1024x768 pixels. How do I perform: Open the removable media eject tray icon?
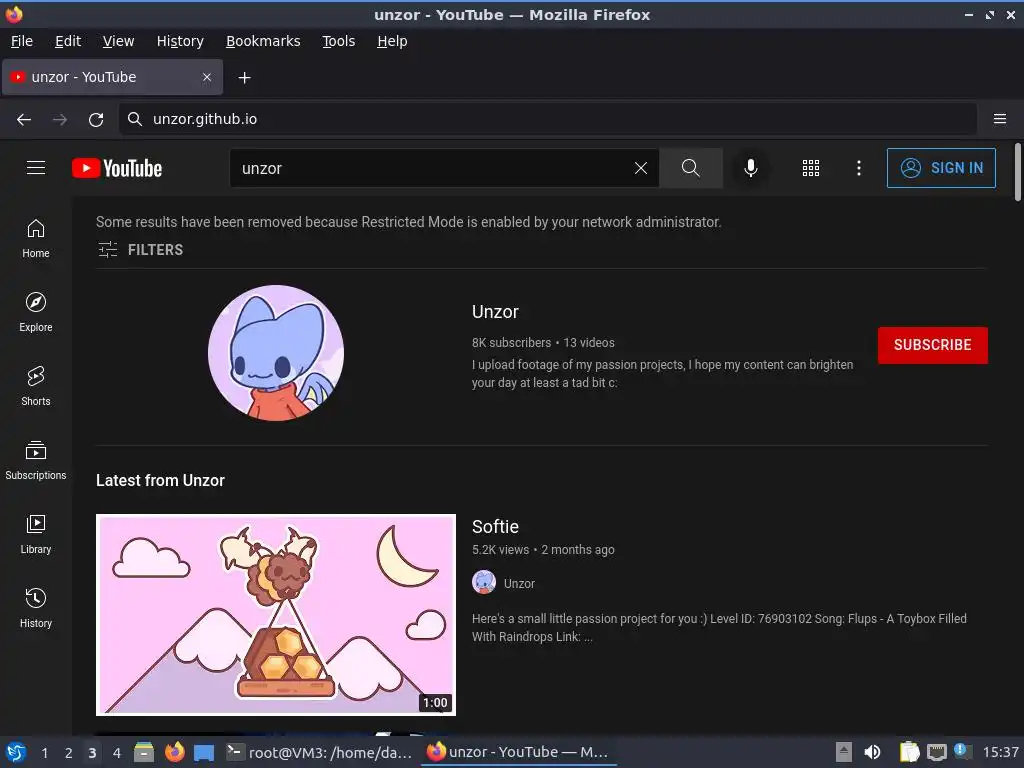click(x=844, y=752)
